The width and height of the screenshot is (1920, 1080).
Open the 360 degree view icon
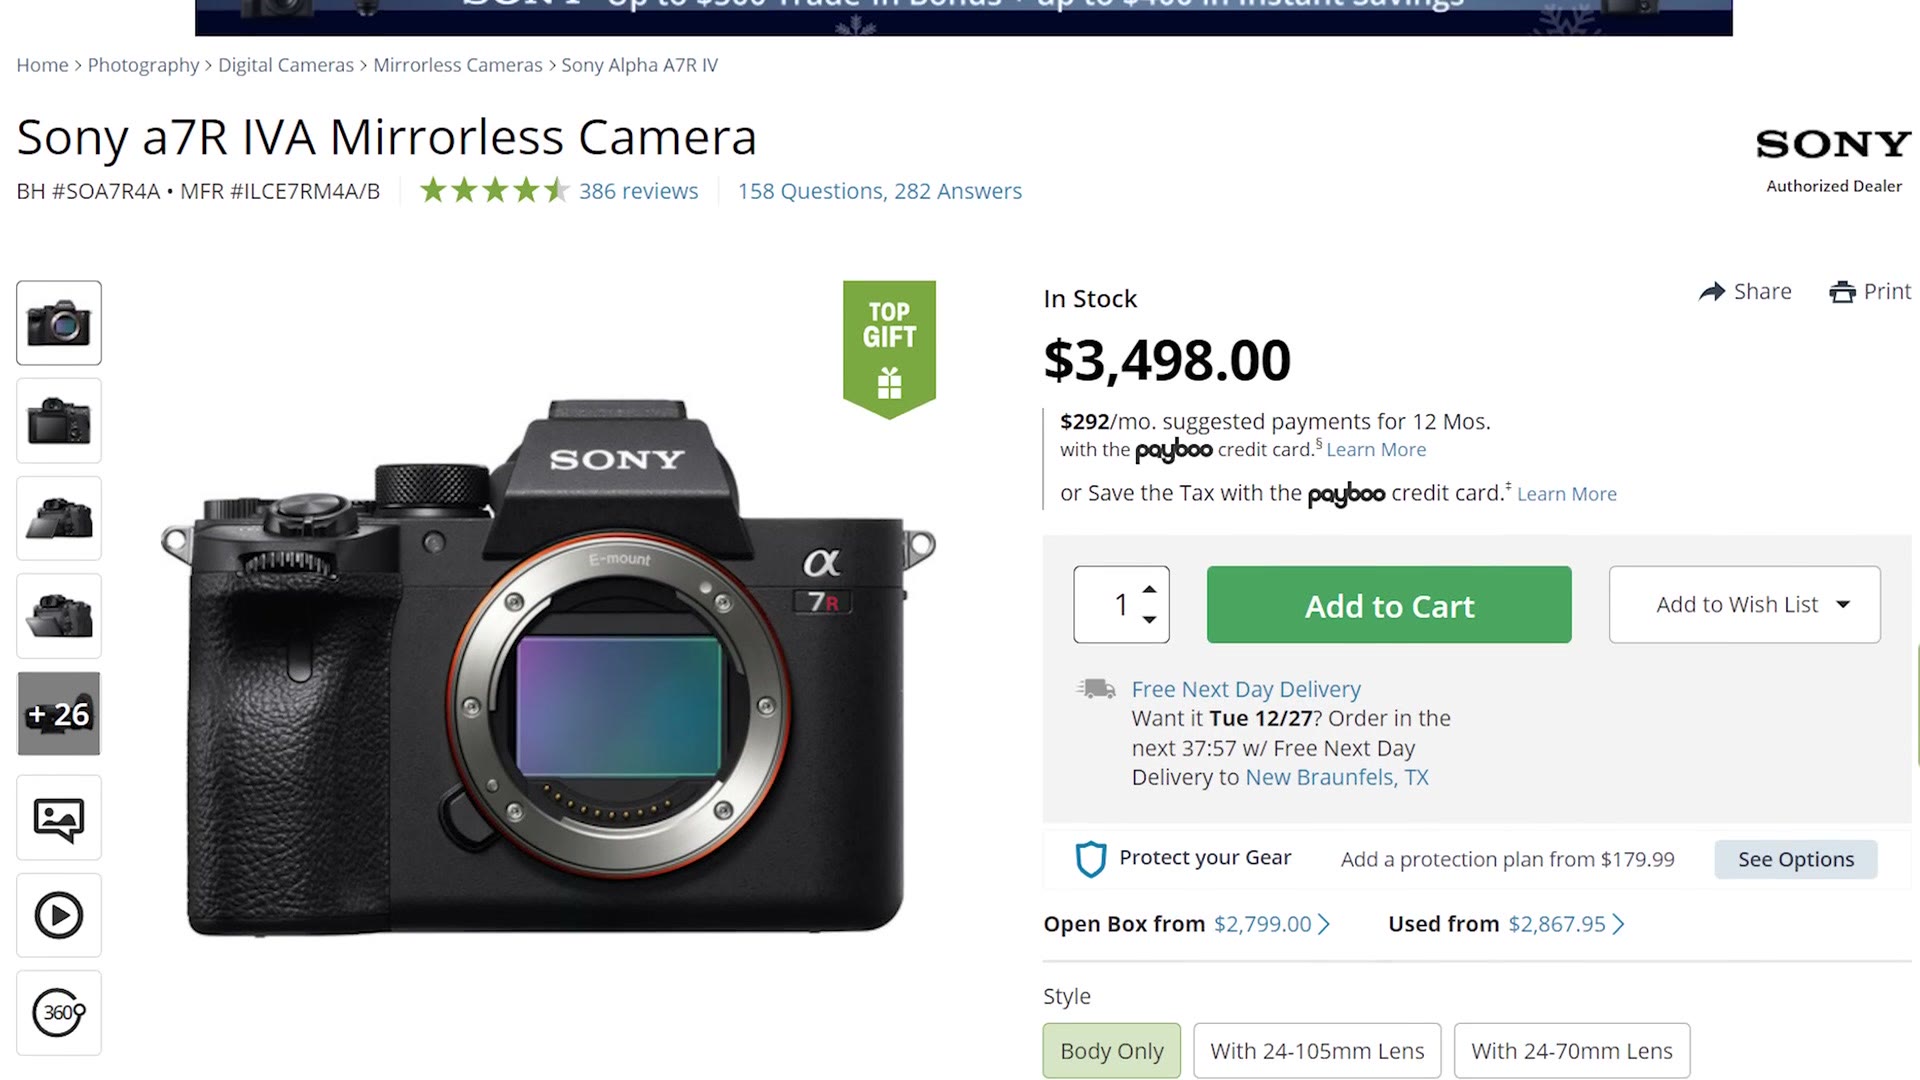pyautogui.click(x=59, y=1013)
